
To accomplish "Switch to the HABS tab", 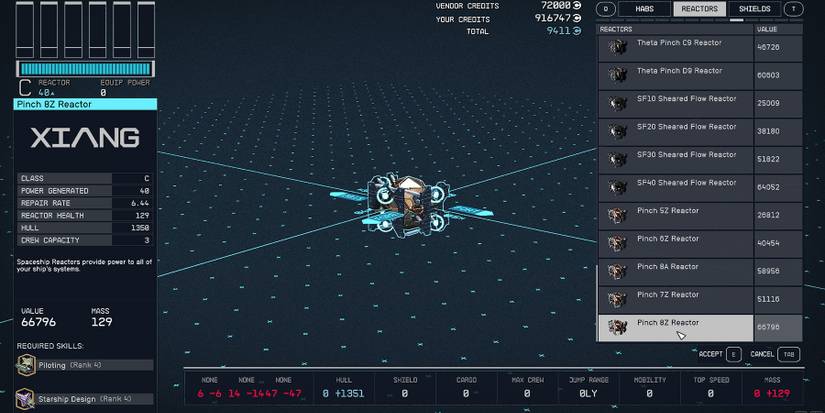I will point(645,9).
